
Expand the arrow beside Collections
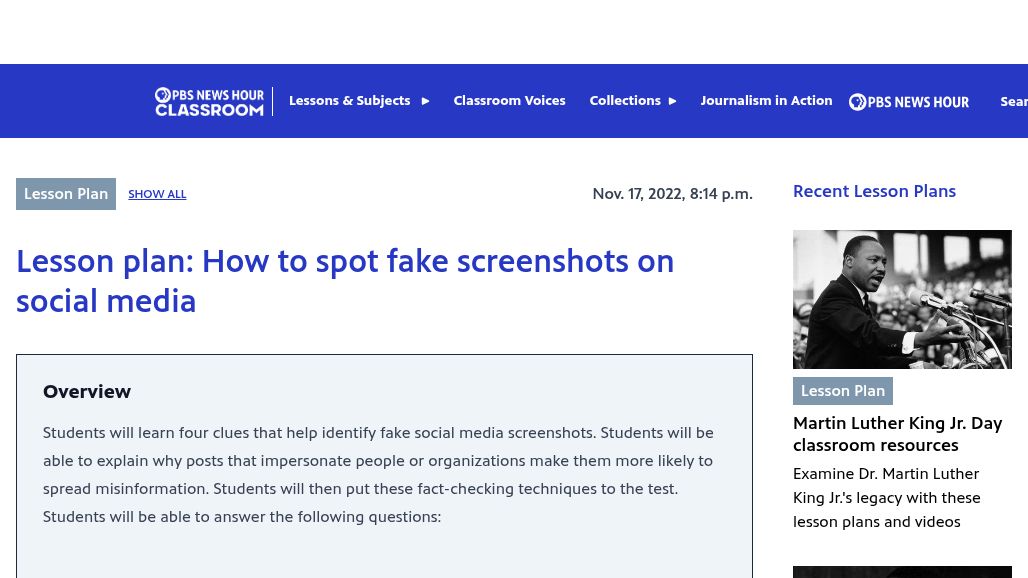pos(672,101)
